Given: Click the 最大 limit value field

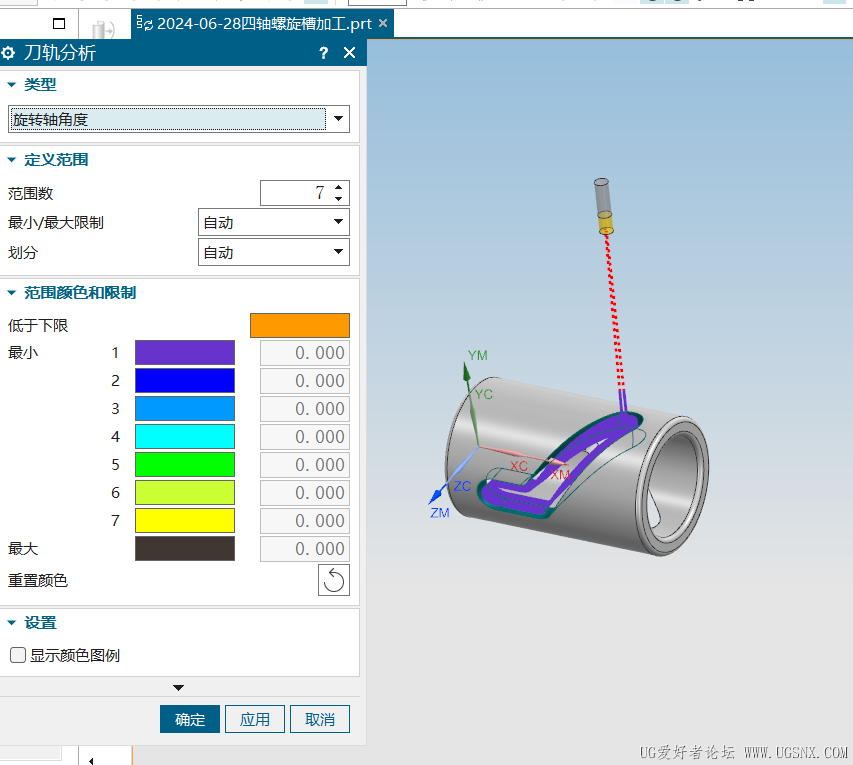Looking at the screenshot, I should coord(305,548).
